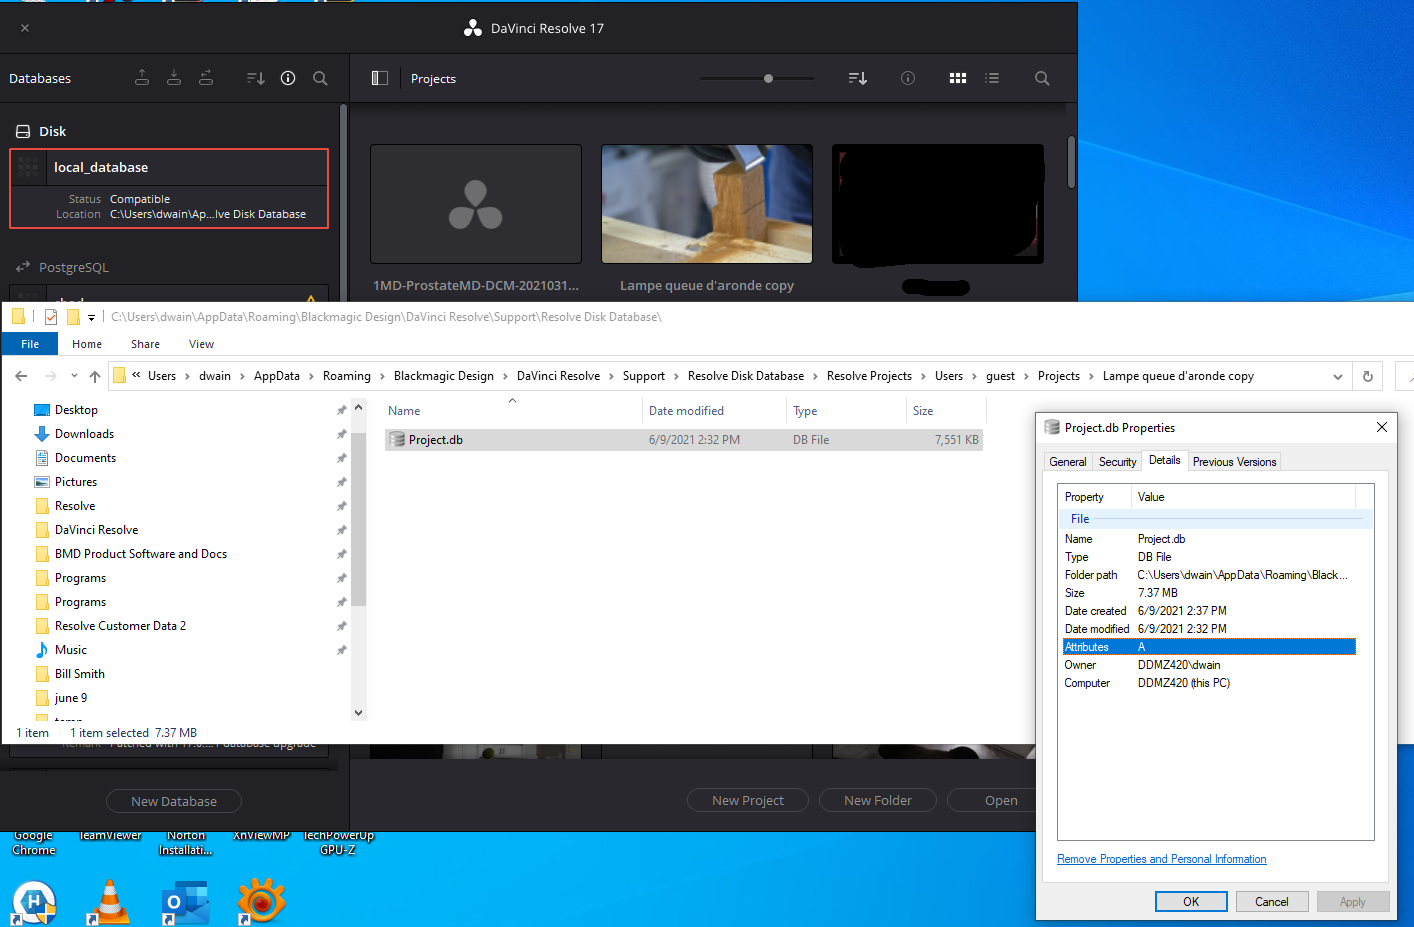1414x927 pixels.
Task: Go back in File Explorer
Action: click(x=21, y=376)
